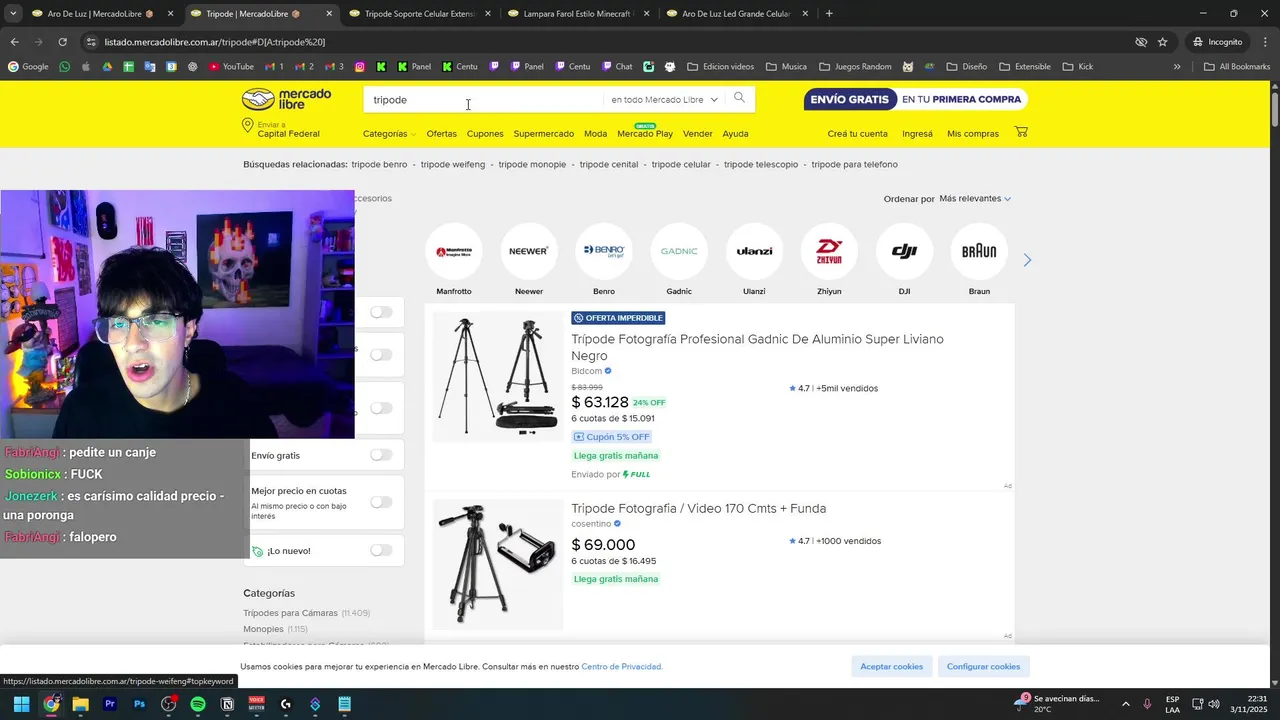This screenshot has height=720, width=1280.
Task: Show hidden system tray icons
Action: [x=1125, y=704]
